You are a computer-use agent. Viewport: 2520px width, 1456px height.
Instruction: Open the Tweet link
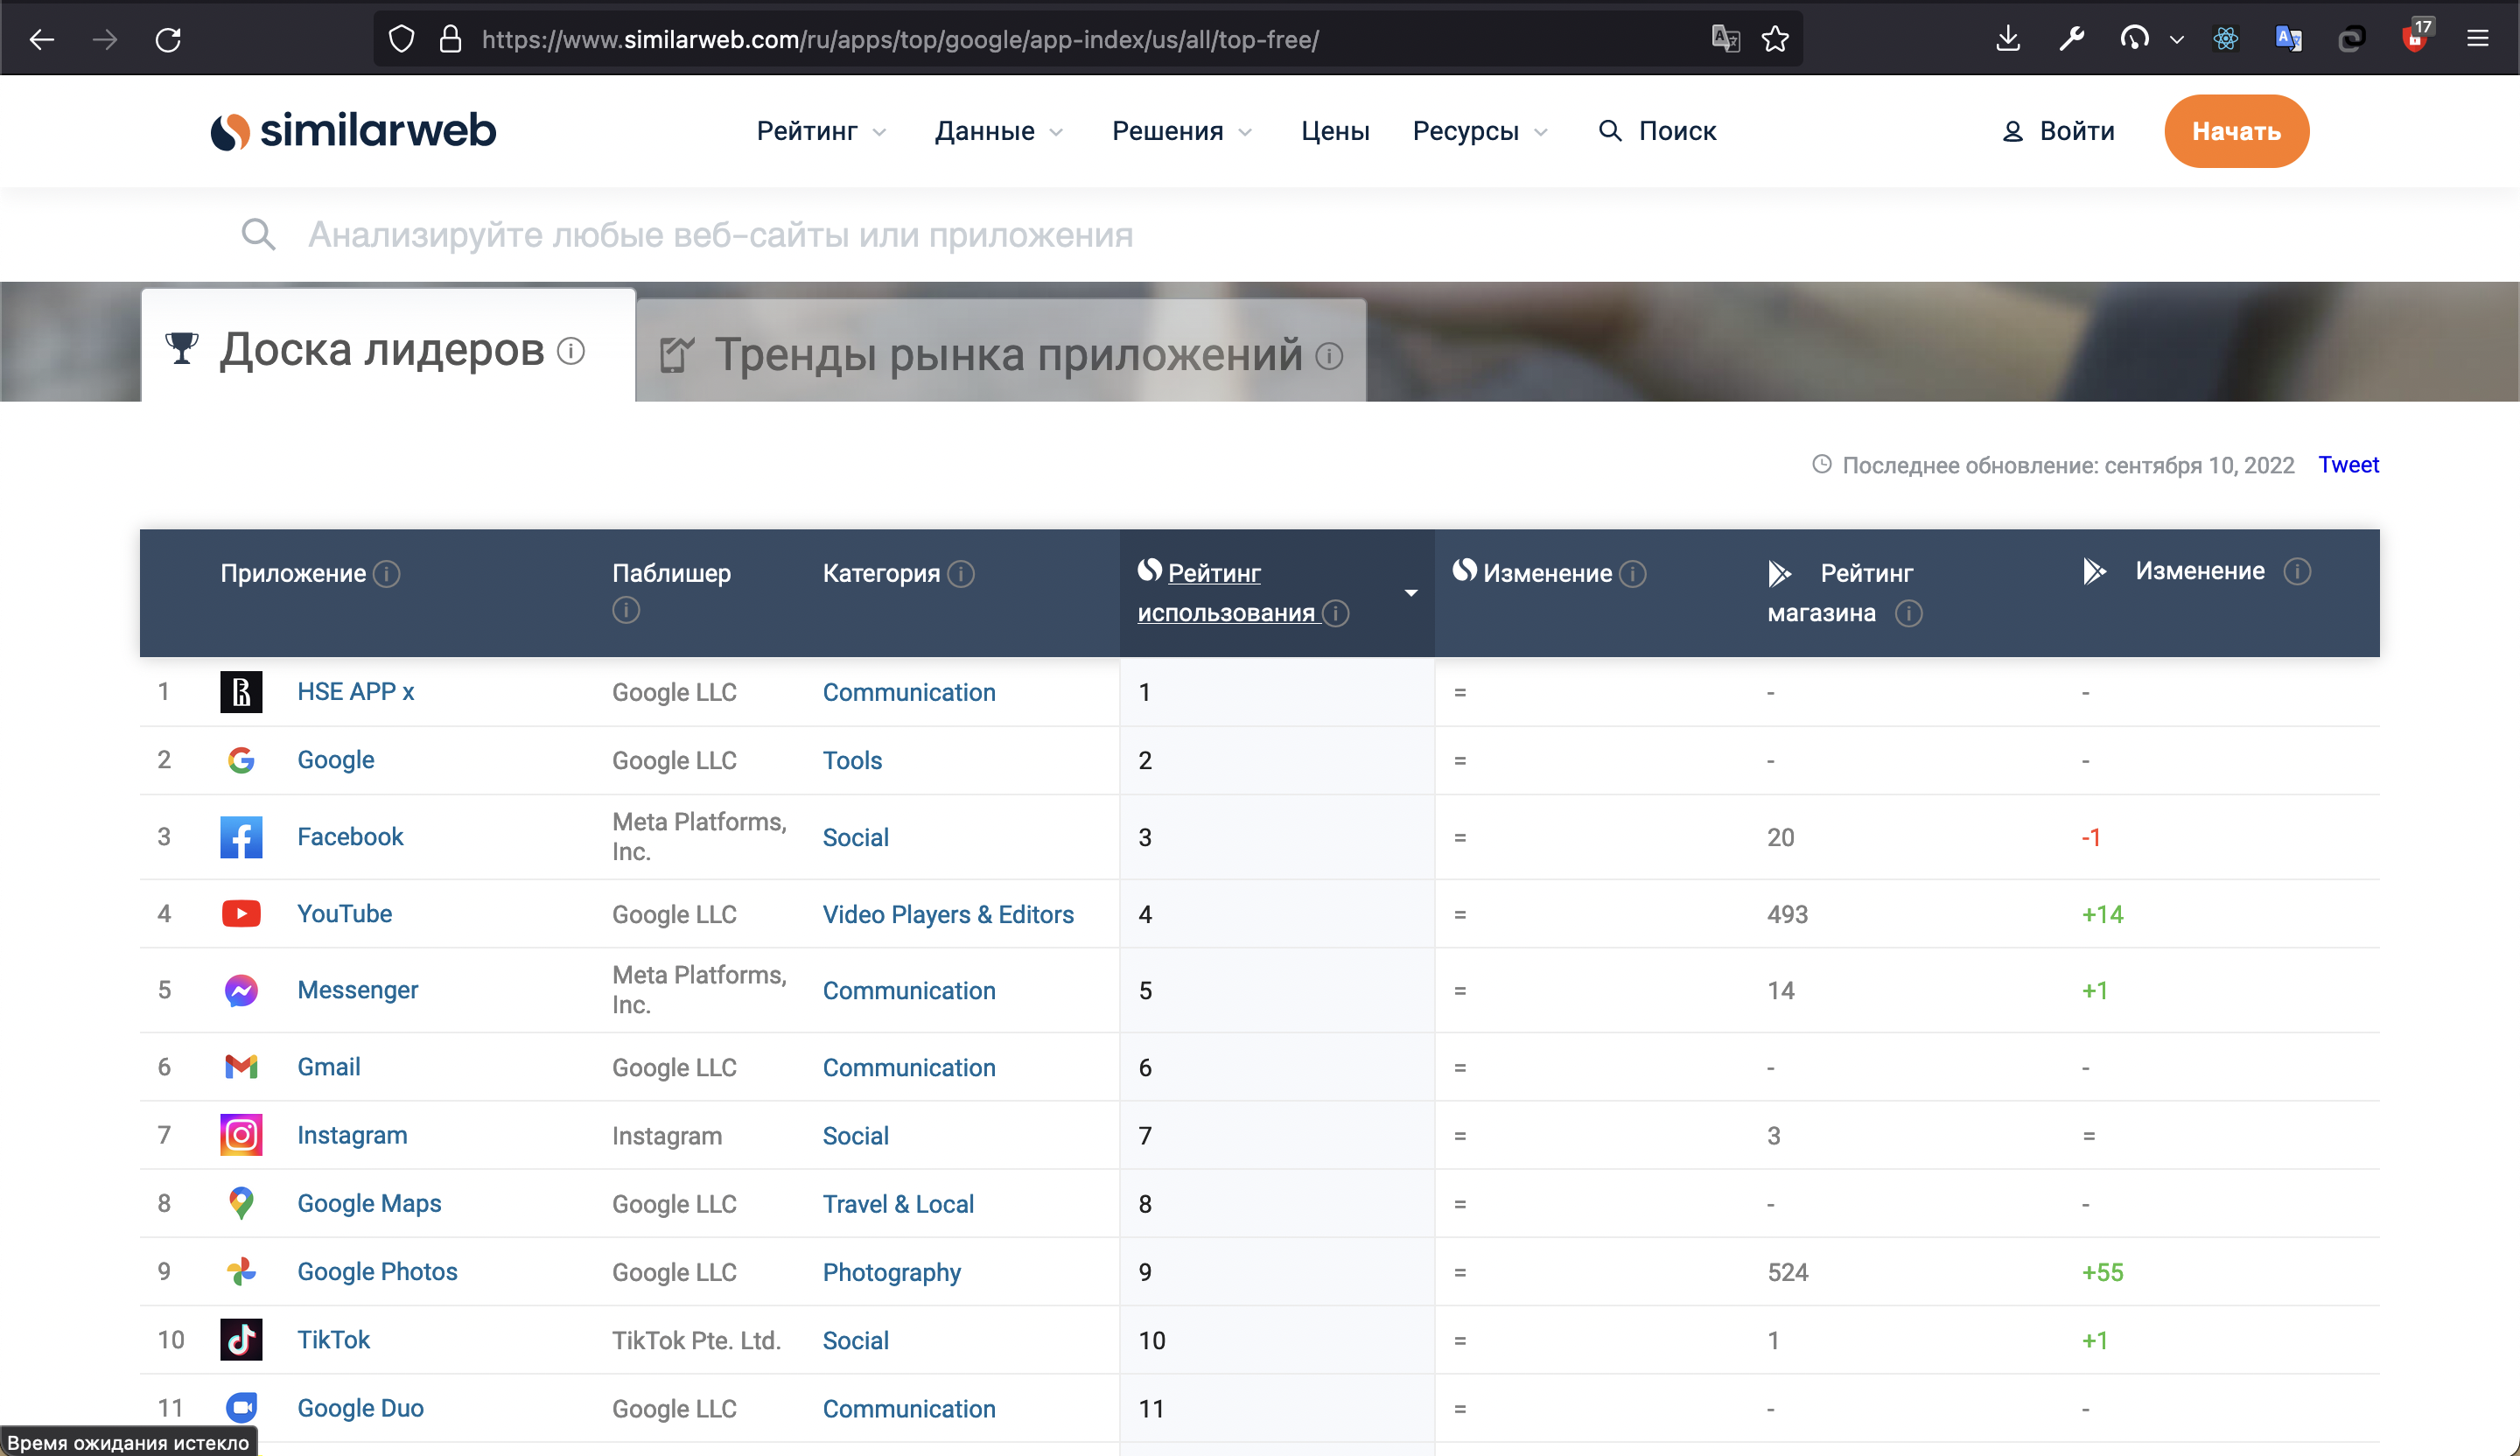(2348, 465)
